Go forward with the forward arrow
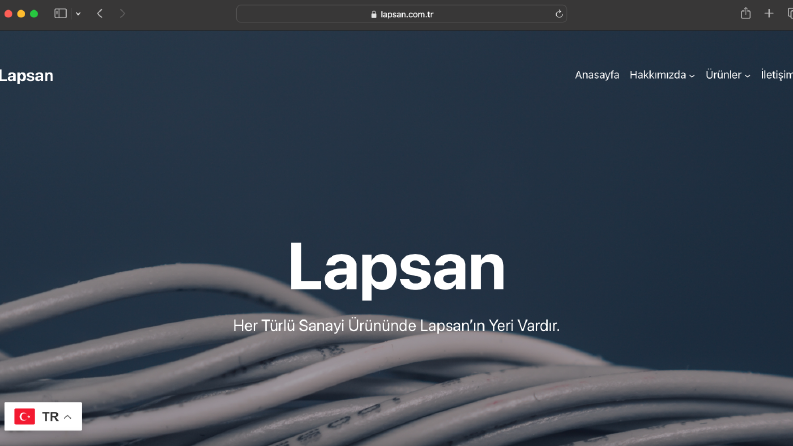The image size is (793, 446). tap(122, 14)
